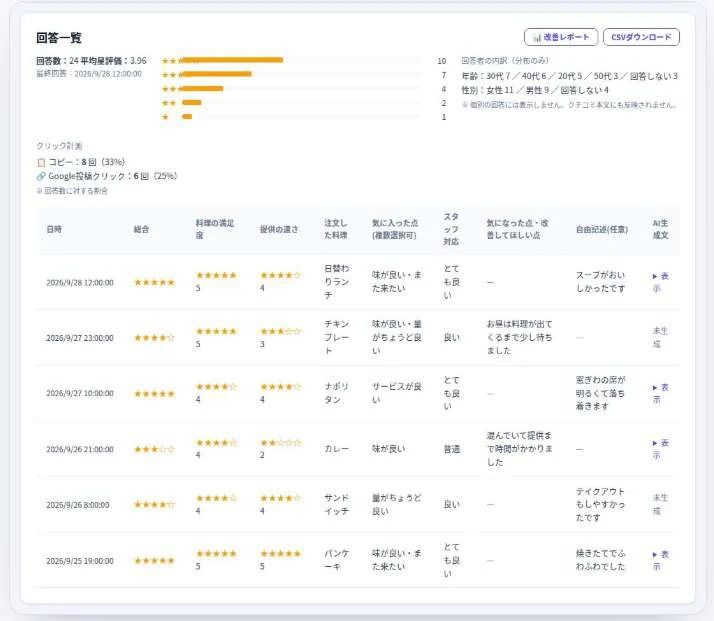714x621 pixels.
Task: Click the 5-star distribution bar
Action: (x=232, y=60)
